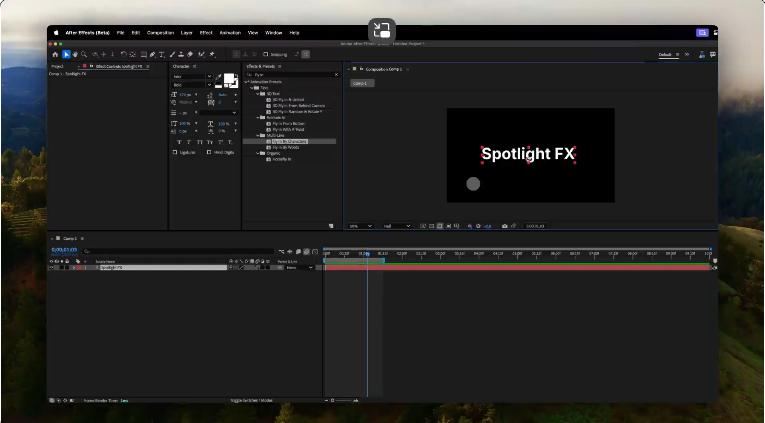This screenshot has height=423, width=765.
Task: Clear the effects search with the X
Action: pos(336,75)
